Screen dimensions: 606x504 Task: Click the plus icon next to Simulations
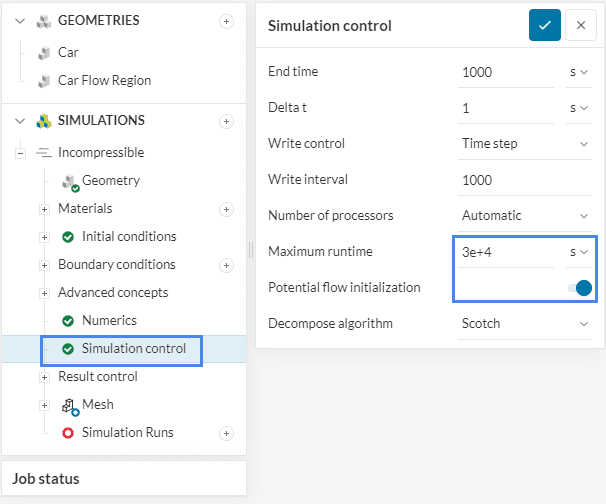(226, 121)
